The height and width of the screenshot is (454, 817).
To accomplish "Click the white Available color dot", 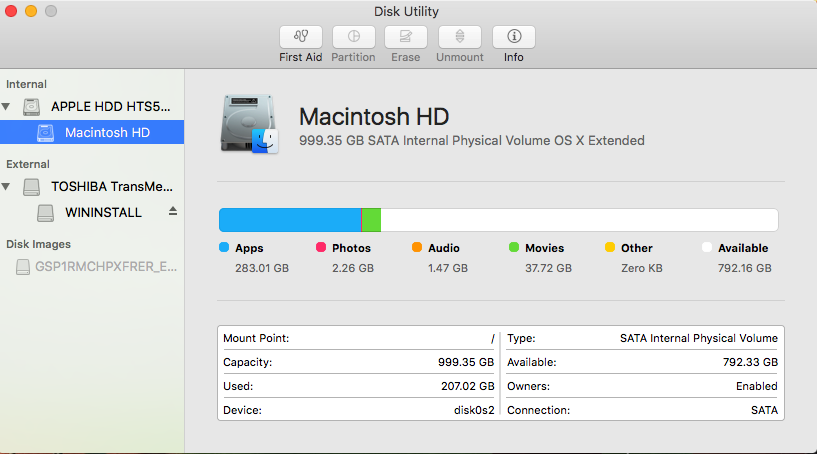I will coord(707,247).
